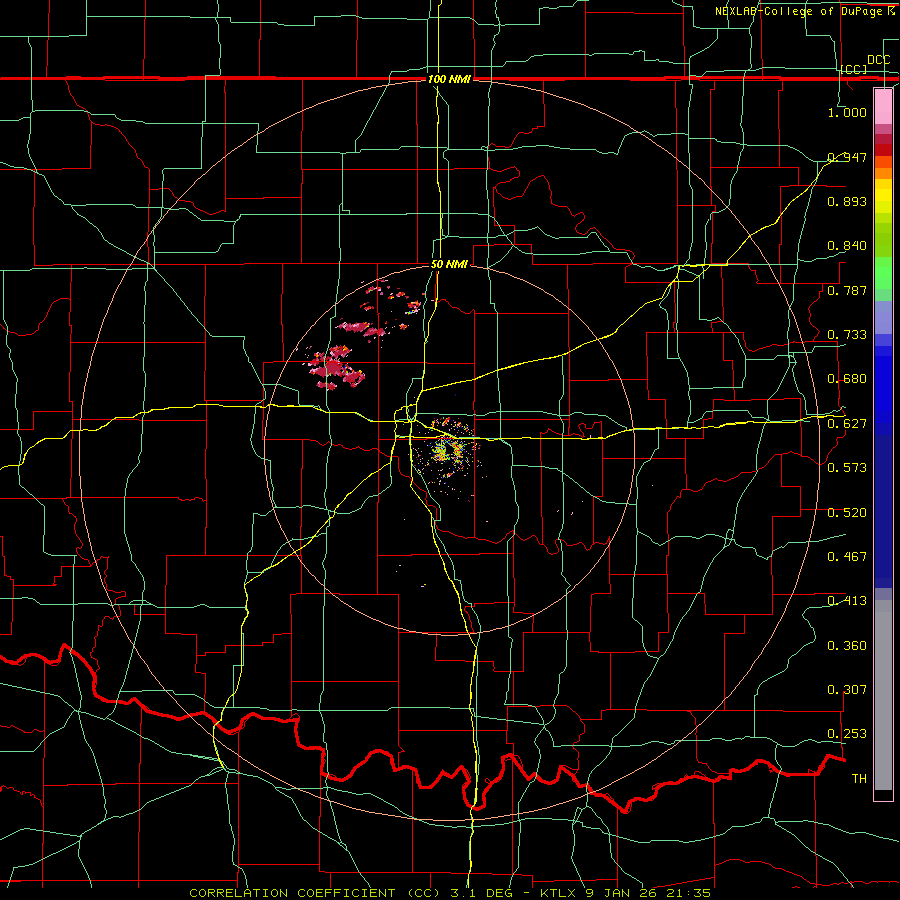Select the 0.573 legend value
The height and width of the screenshot is (900, 900).
coord(847,468)
